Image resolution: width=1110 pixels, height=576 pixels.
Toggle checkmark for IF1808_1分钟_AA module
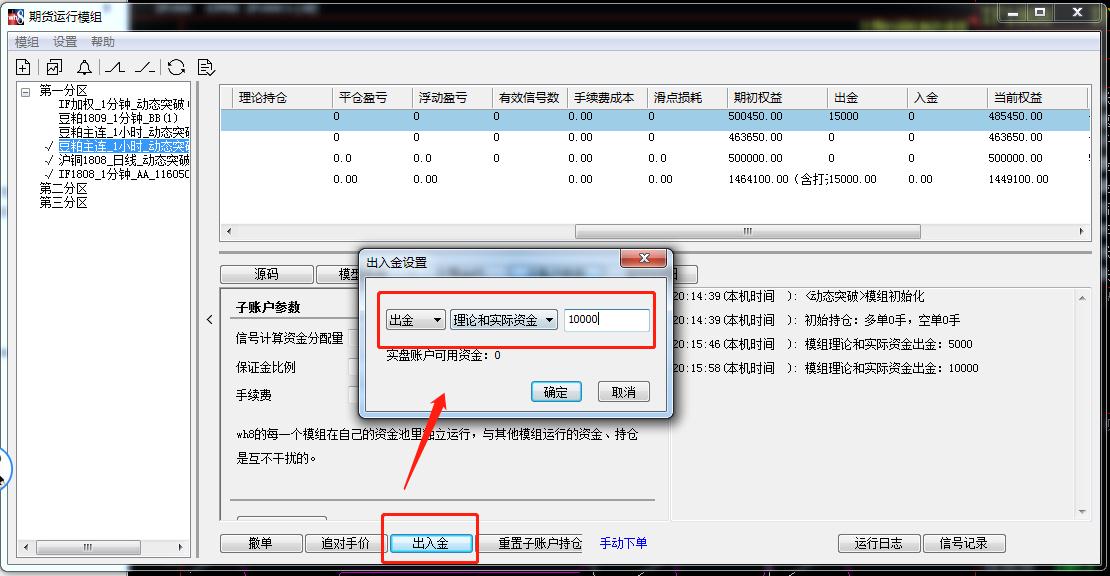pyautogui.click(x=49, y=174)
